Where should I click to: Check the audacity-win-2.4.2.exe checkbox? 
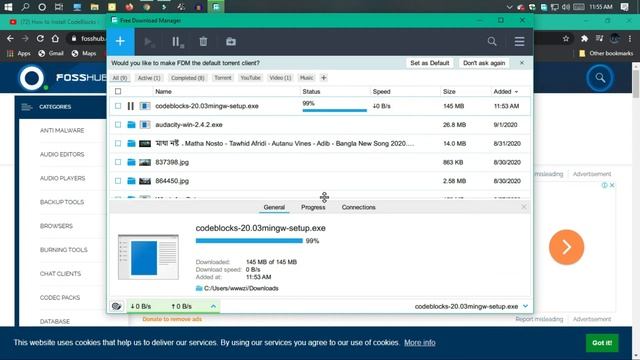click(x=118, y=124)
